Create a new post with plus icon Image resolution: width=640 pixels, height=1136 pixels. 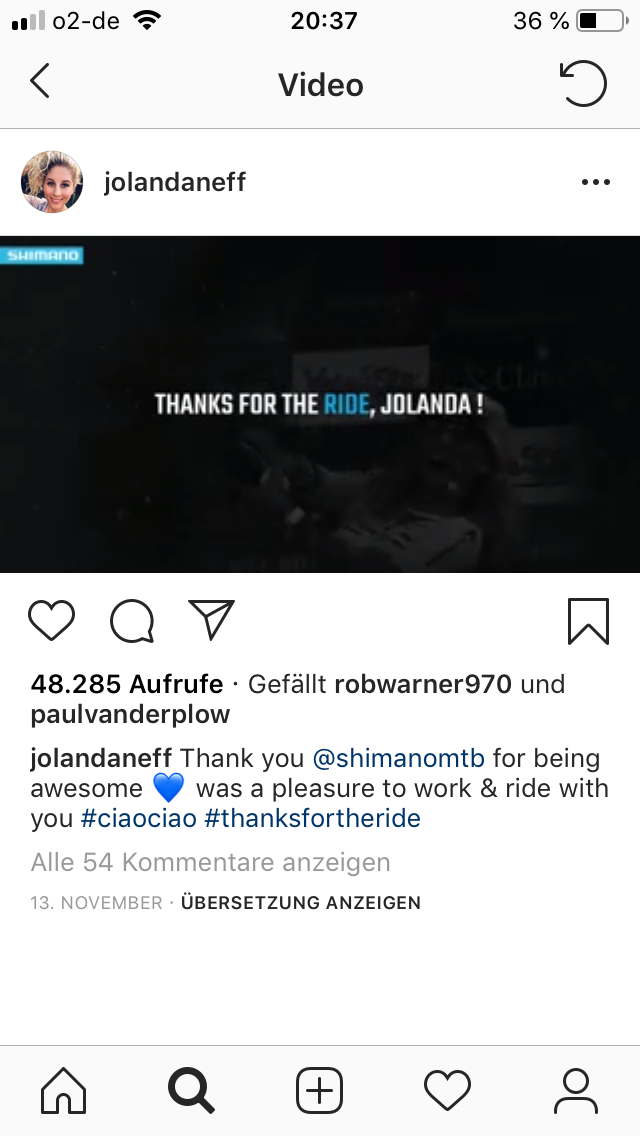point(319,1090)
